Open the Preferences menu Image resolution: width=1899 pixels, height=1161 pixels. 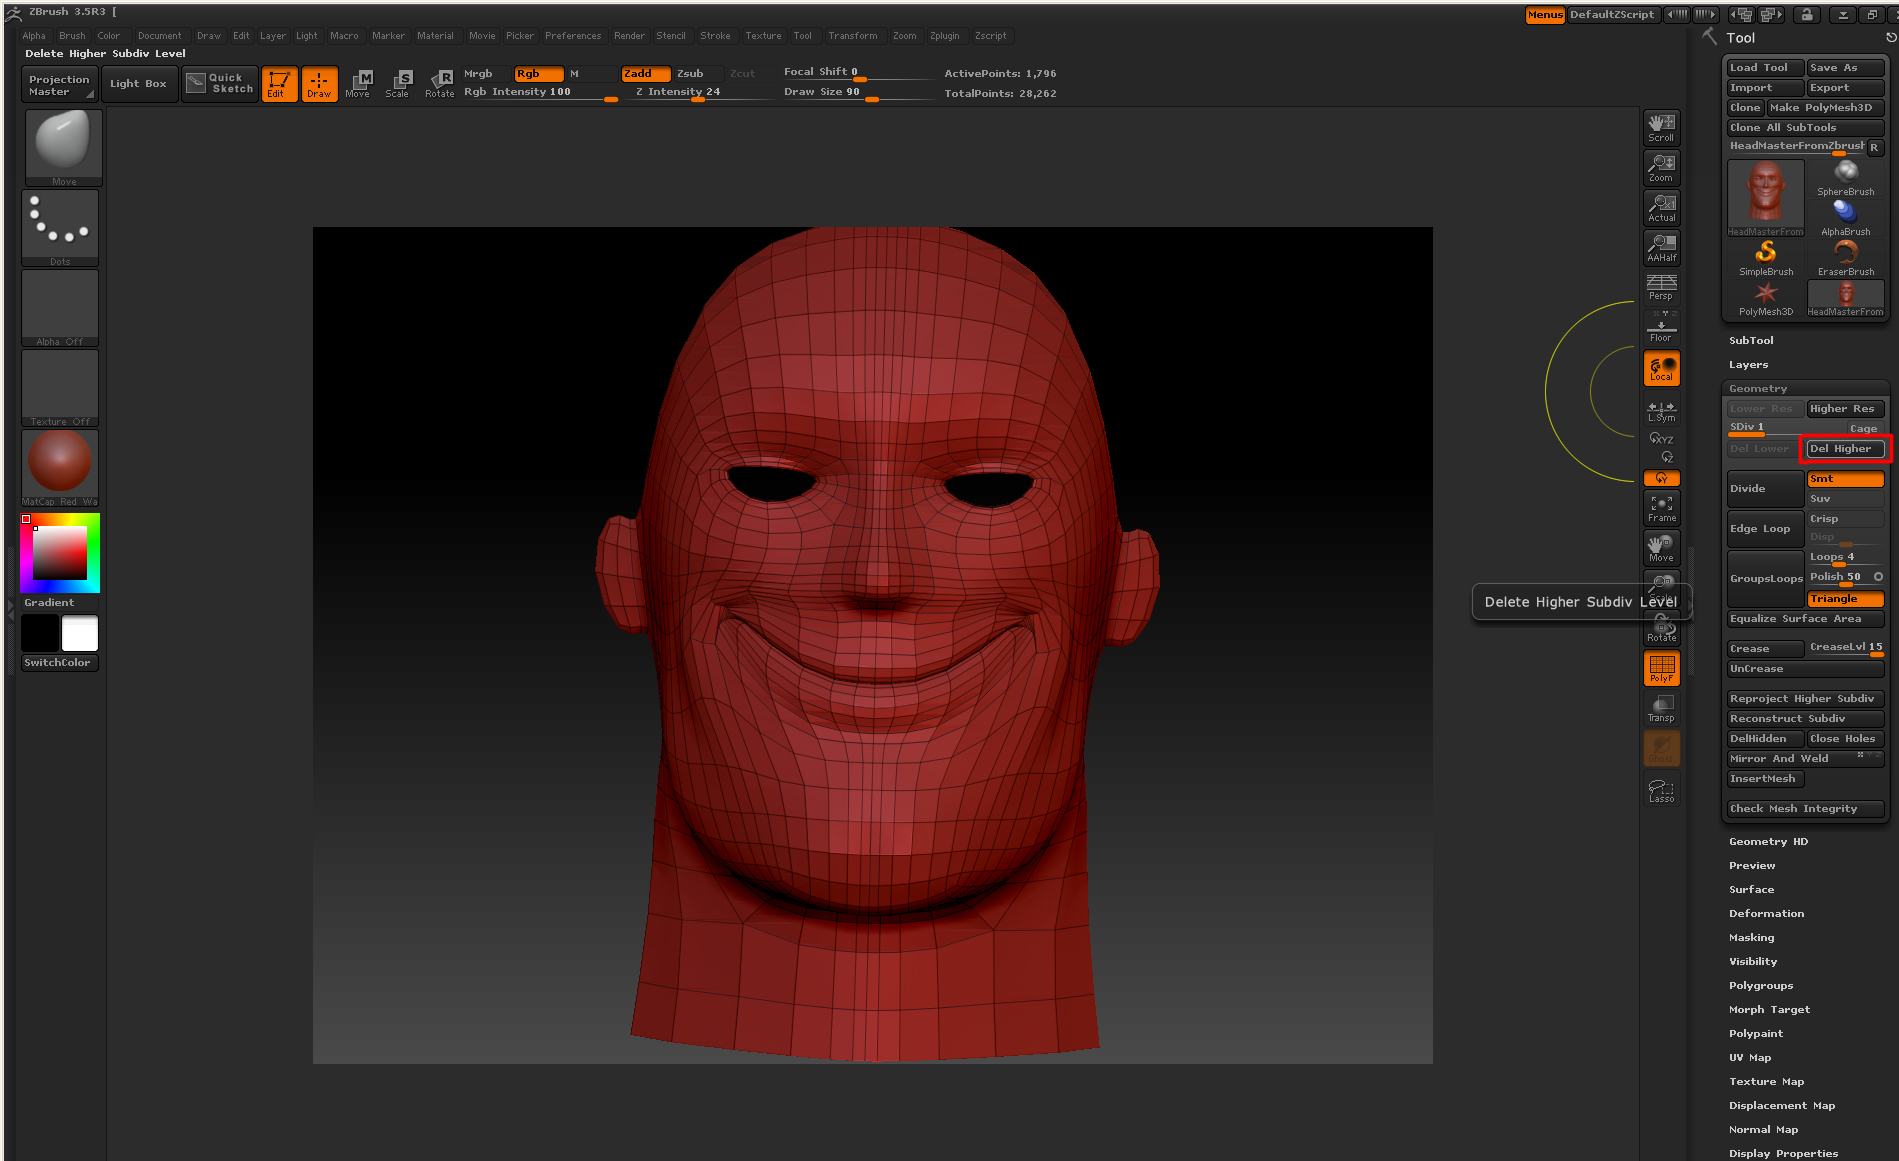(572, 36)
